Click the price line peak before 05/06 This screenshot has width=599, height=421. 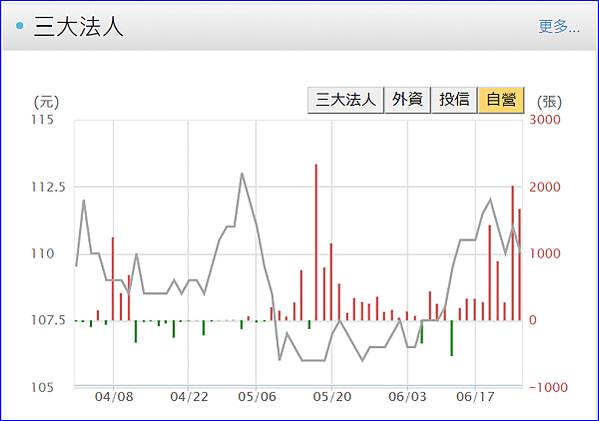[x=242, y=173]
